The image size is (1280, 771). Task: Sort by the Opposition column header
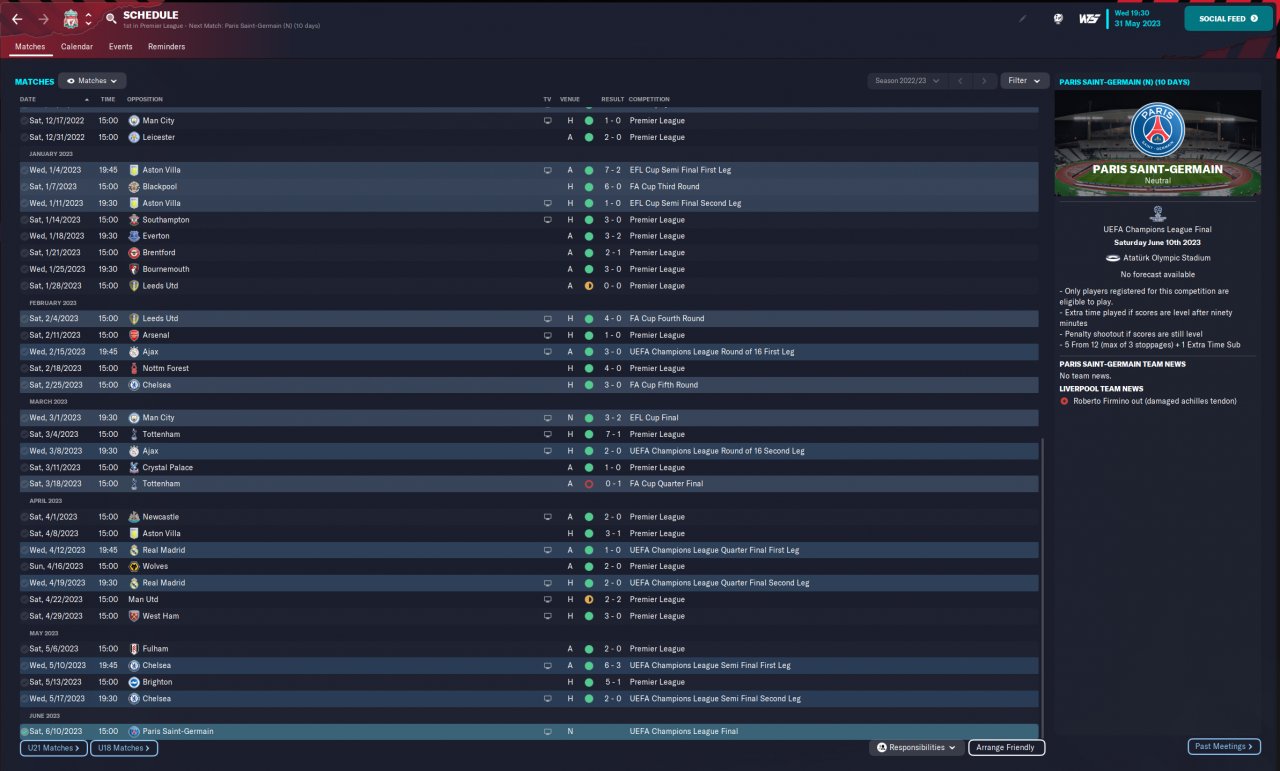click(x=145, y=99)
